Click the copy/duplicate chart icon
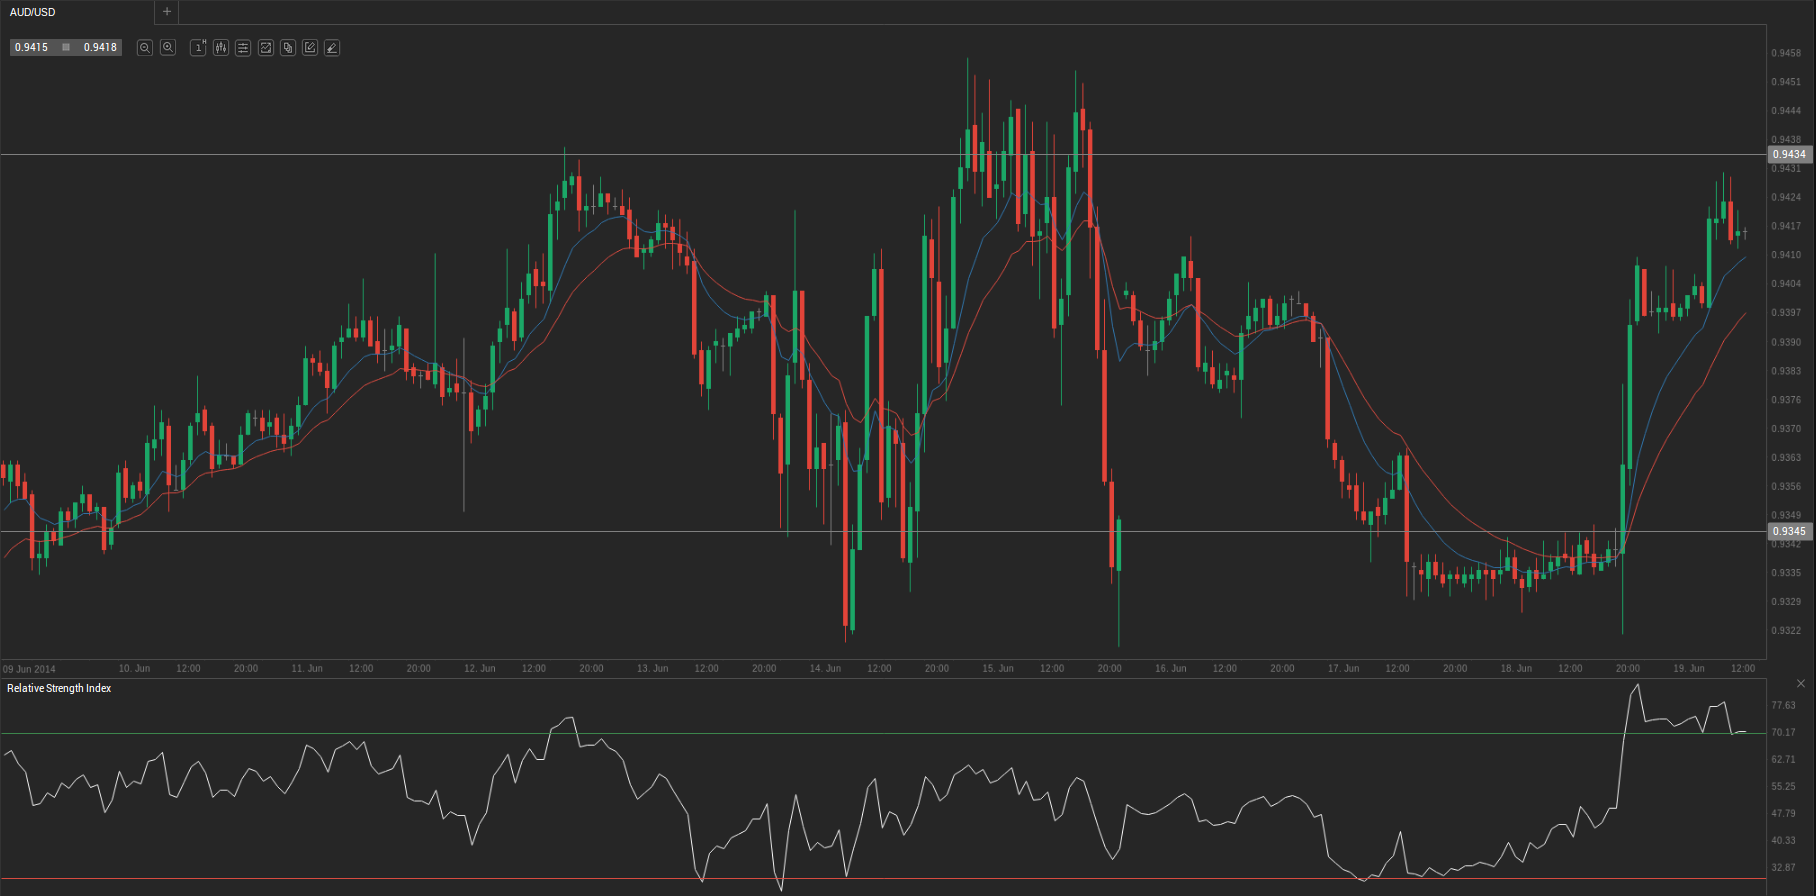The height and width of the screenshot is (896, 1816). click(288, 47)
